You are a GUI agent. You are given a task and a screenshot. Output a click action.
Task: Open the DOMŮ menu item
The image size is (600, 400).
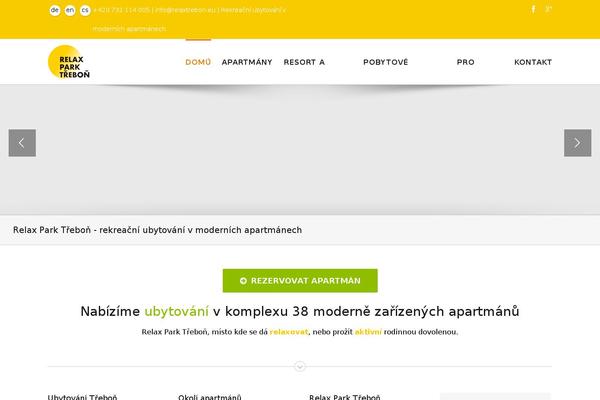point(198,62)
